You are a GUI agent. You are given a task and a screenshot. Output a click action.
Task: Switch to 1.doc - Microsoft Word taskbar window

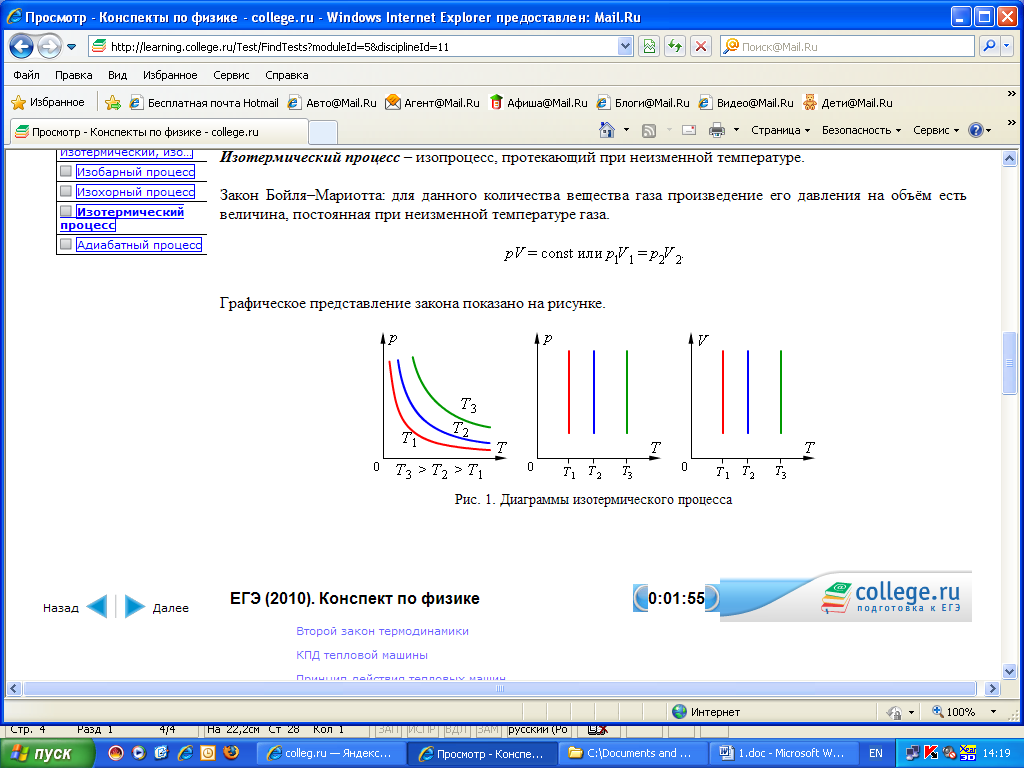(783, 754)
